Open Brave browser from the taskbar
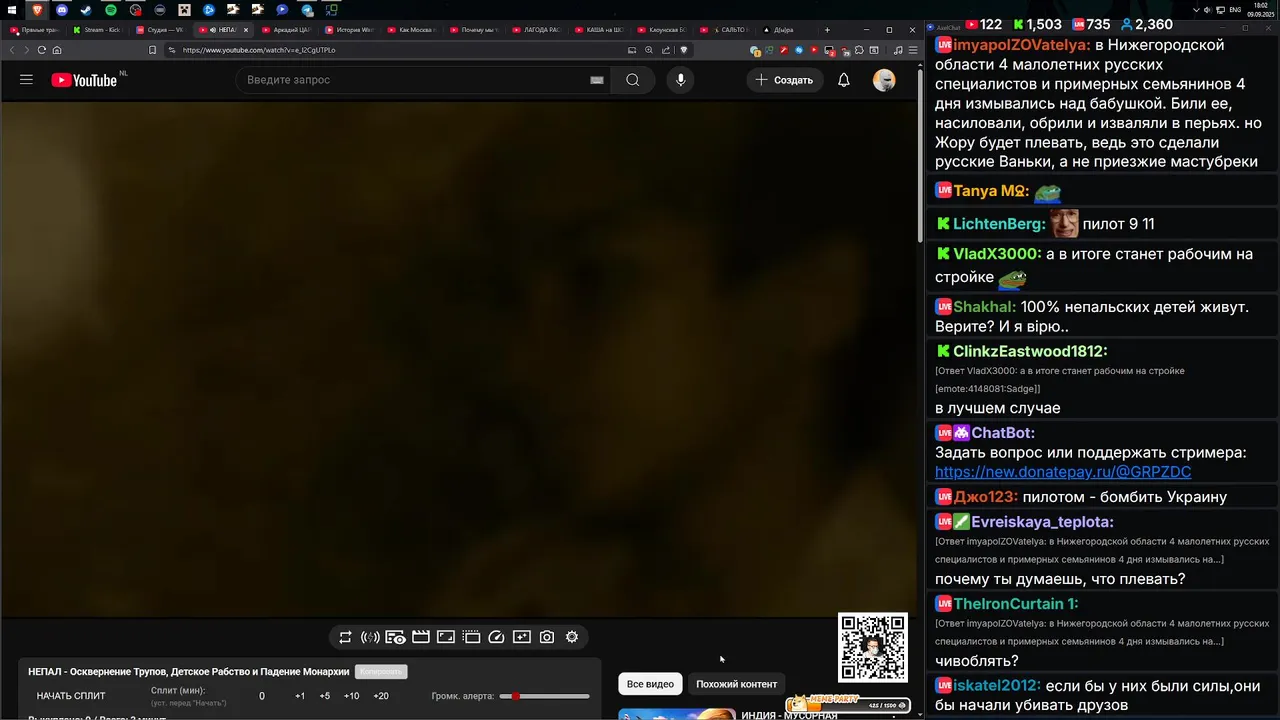1280x720 pixels. click(x=37, y=10)
